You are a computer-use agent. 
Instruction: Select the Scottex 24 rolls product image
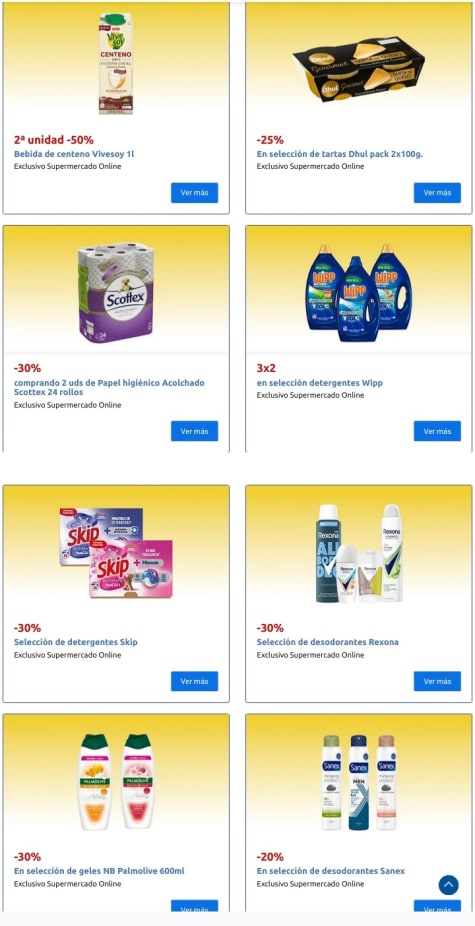pyautogui.click(x=116, y=293)
